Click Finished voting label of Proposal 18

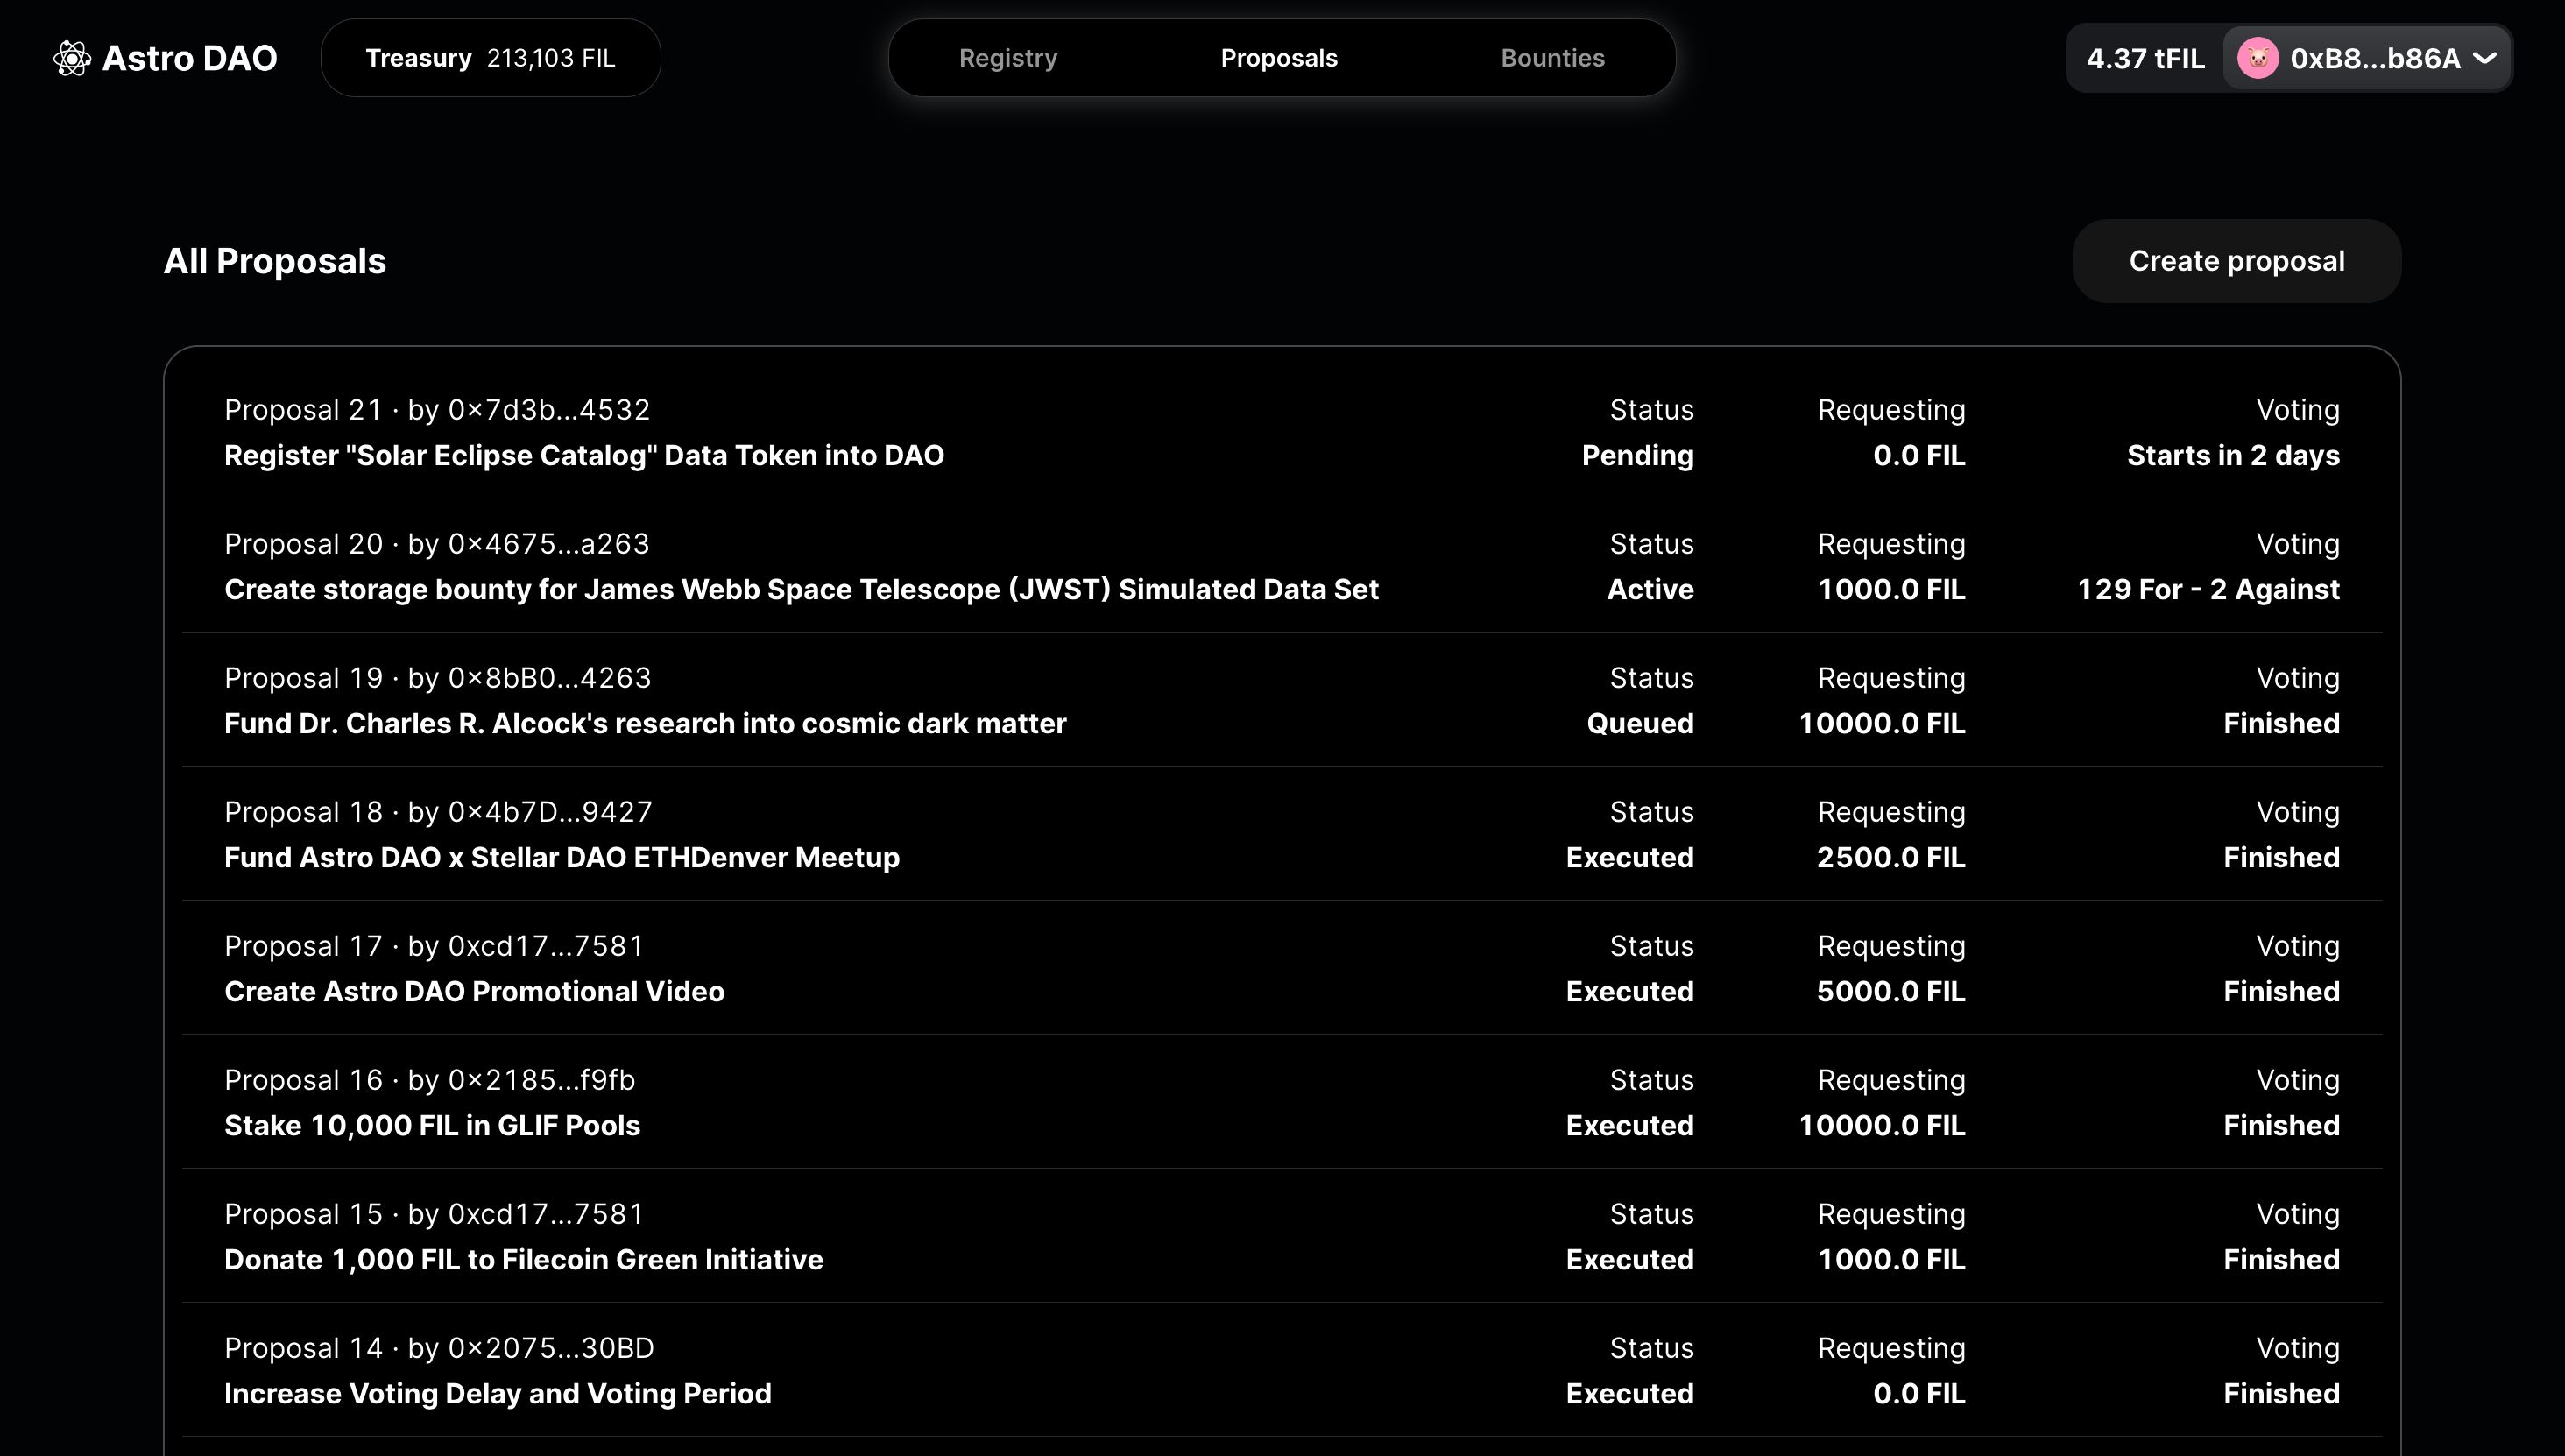tap(2281, 858)
